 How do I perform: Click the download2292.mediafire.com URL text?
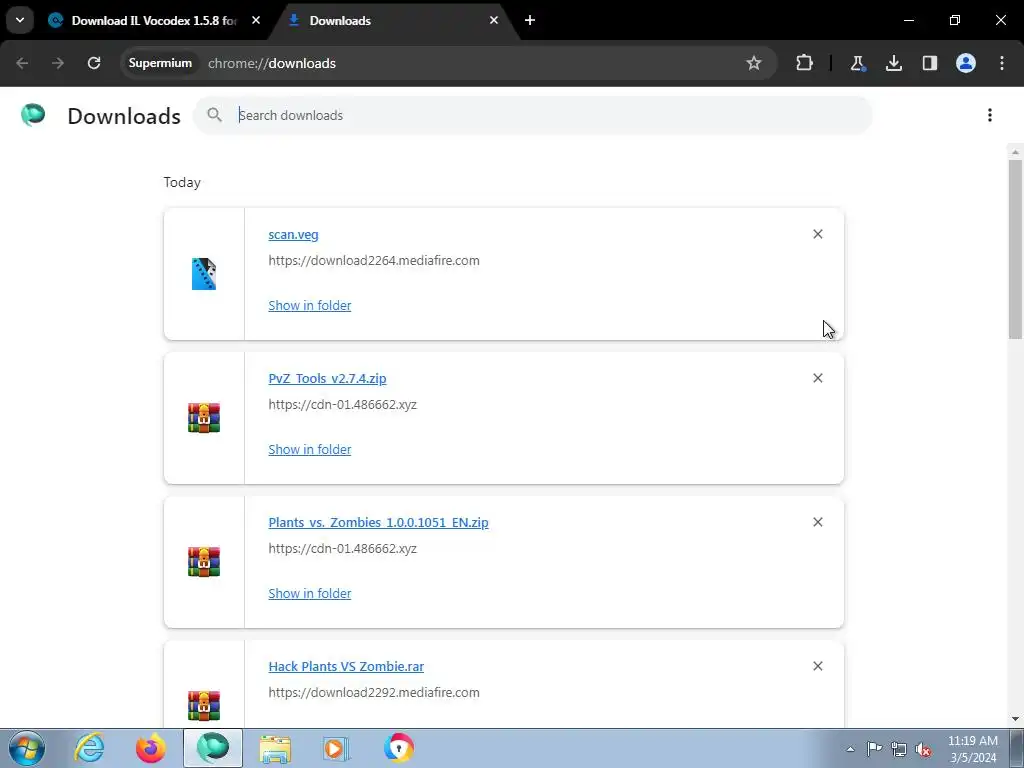(374, 693)
